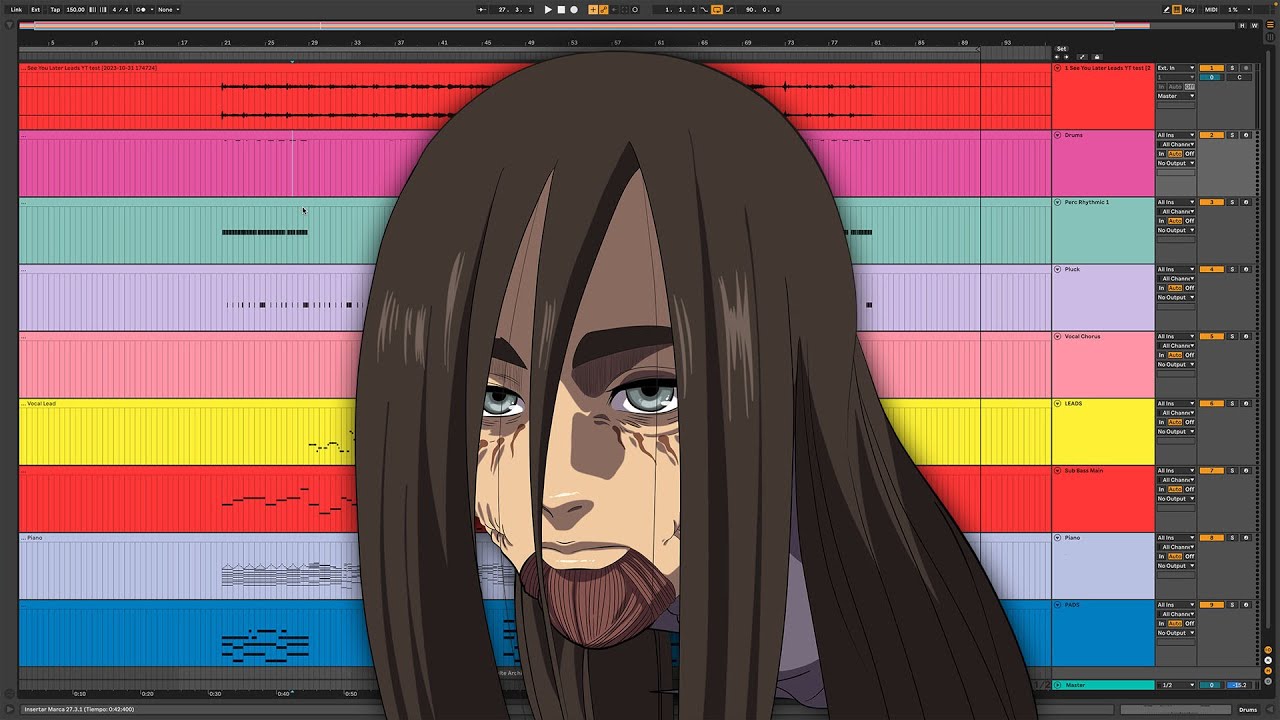Click the Tap tempo button

click(x=55, y=9)
